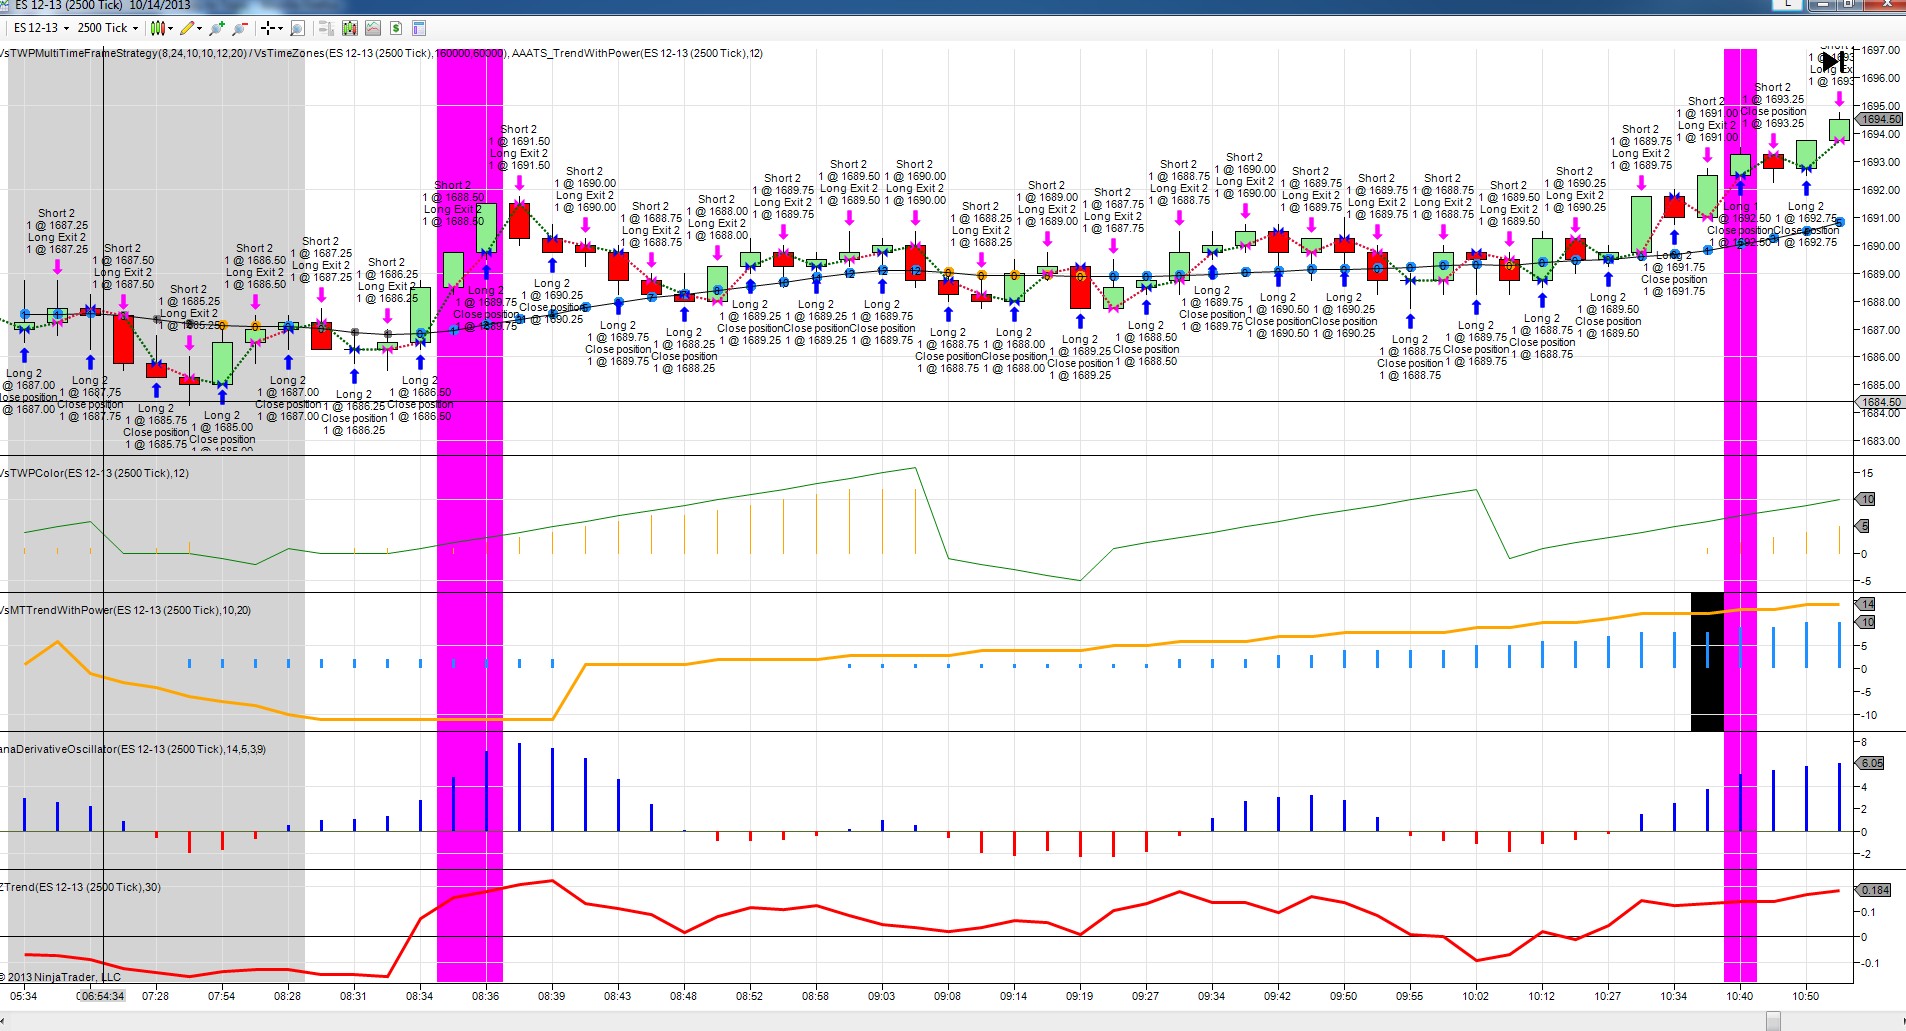The height and width of the screenshot is (1031, 1906).
Task: Click the 09:03 time axis label
Action: (x=881, y=996)
